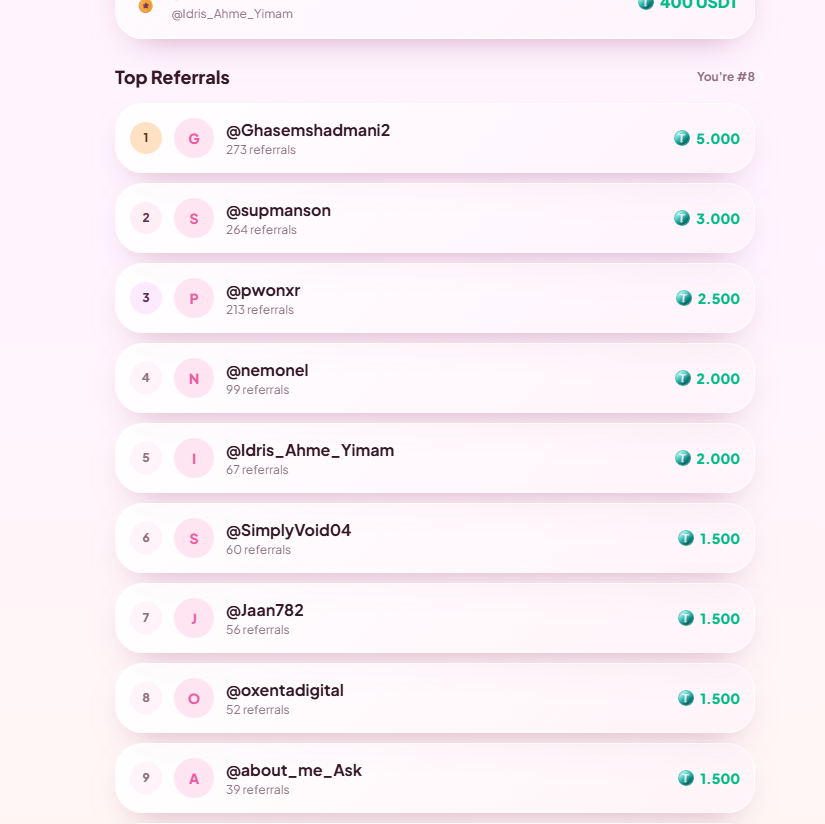Click the S avatar next to supmanson

click(194, 218)
